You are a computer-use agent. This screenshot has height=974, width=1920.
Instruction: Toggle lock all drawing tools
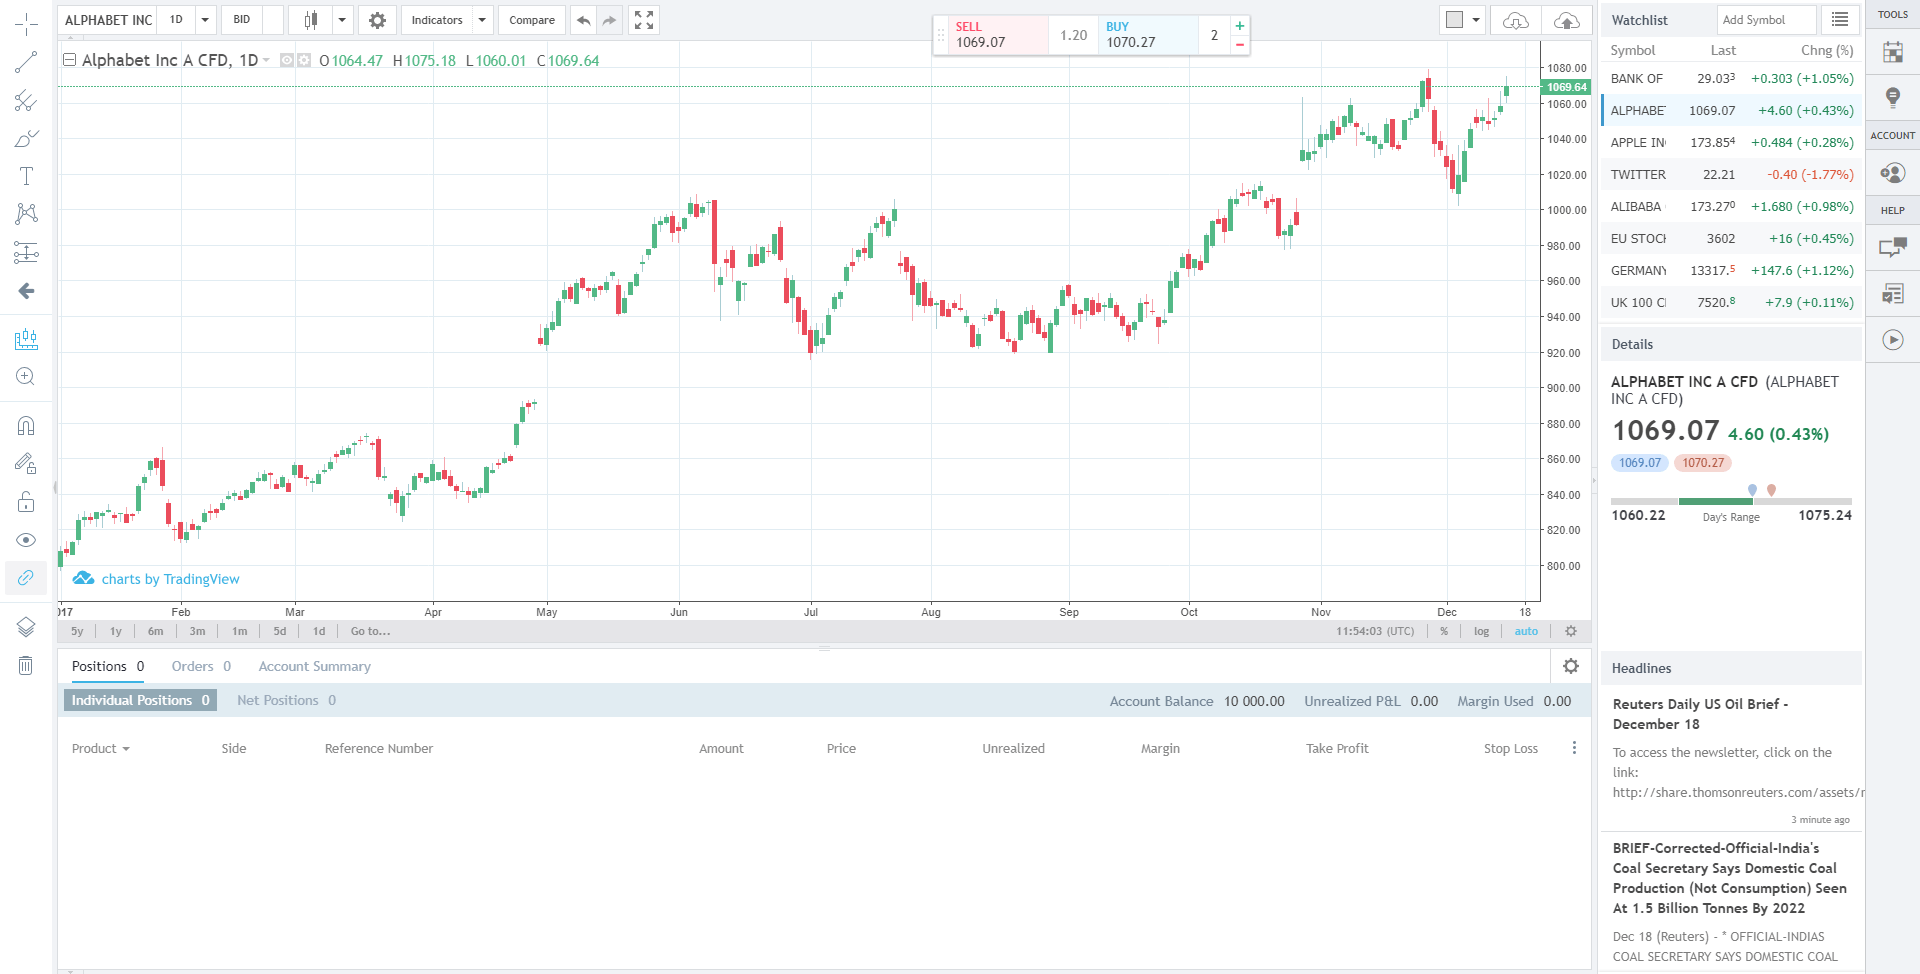(26, 501)
